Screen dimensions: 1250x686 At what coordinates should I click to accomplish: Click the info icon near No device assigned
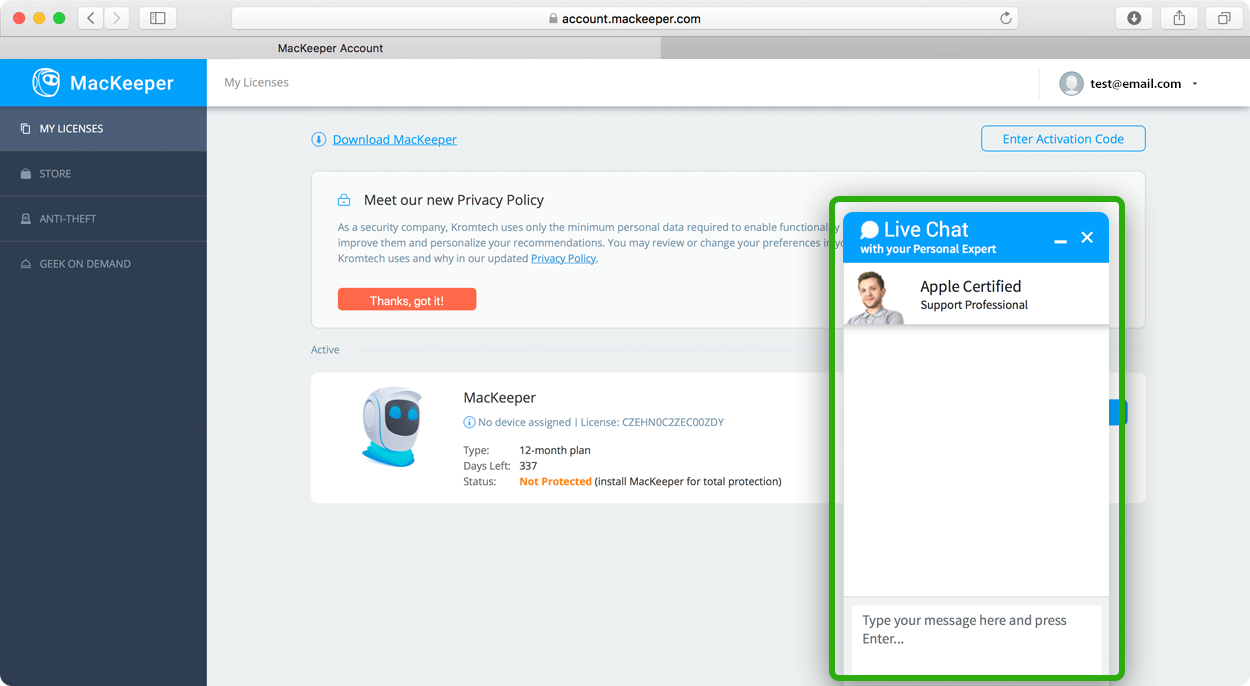coord(469,422)
